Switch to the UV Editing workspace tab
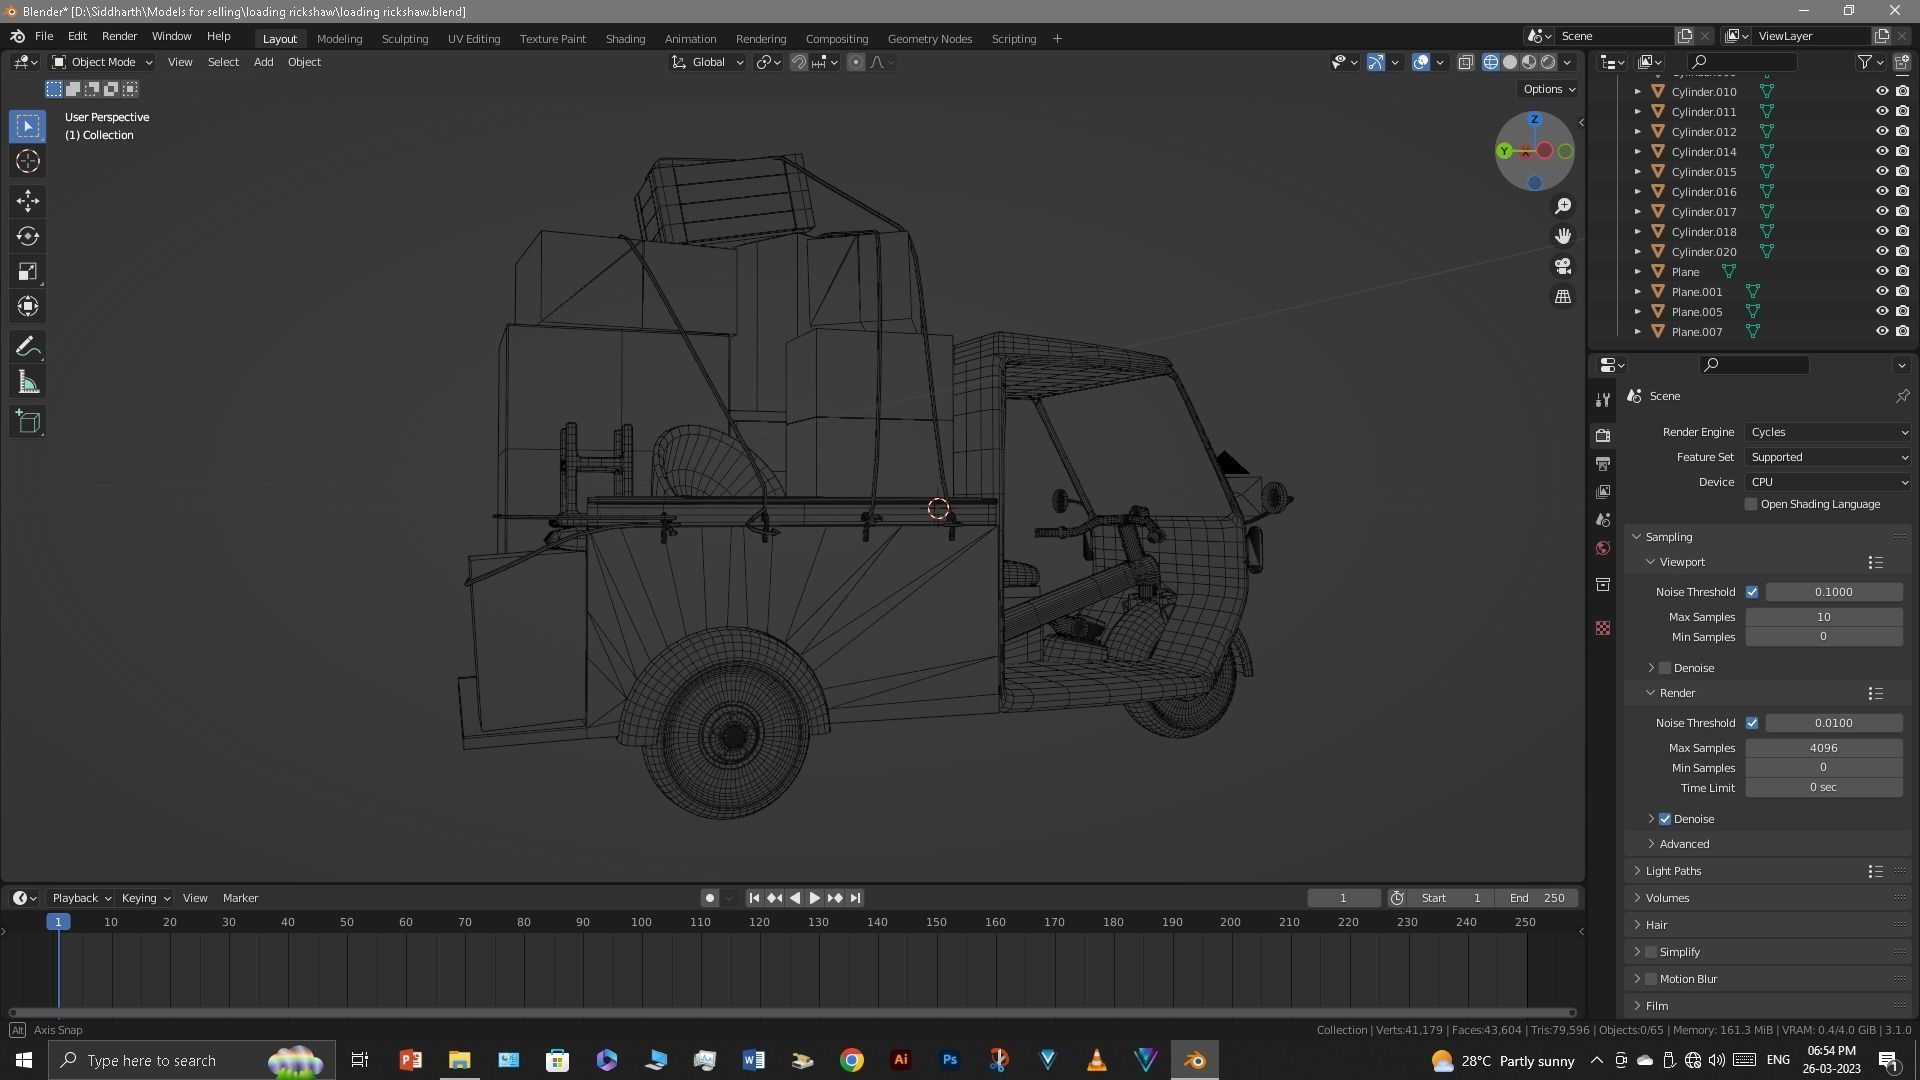1920x1080 pixels. pos(474,39)
